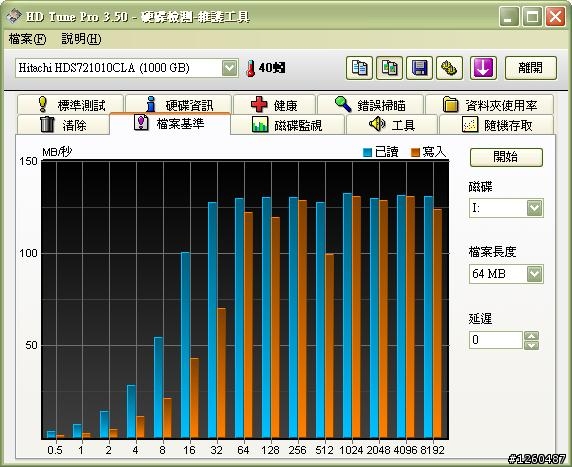Switch to the 清除 tab

tap(63, 125)
